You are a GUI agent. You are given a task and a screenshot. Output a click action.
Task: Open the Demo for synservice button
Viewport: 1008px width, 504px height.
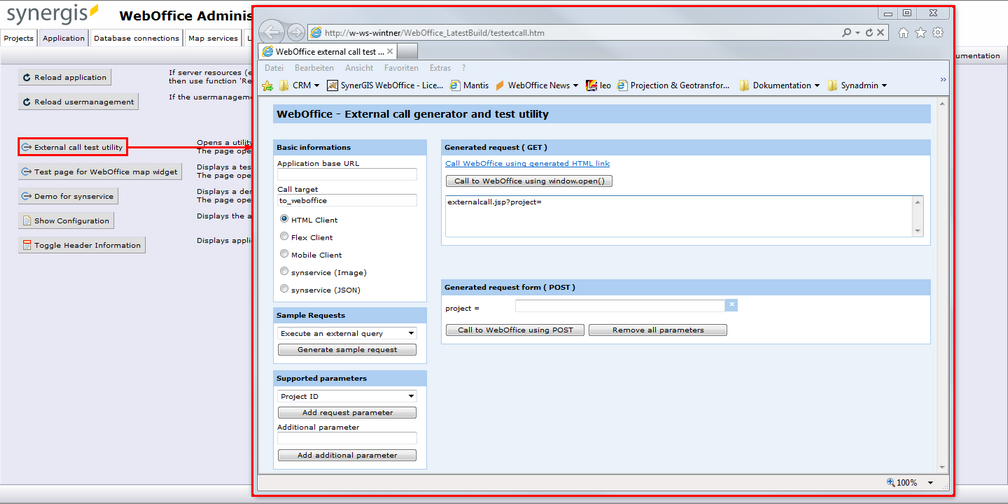[x=69, y=196]
